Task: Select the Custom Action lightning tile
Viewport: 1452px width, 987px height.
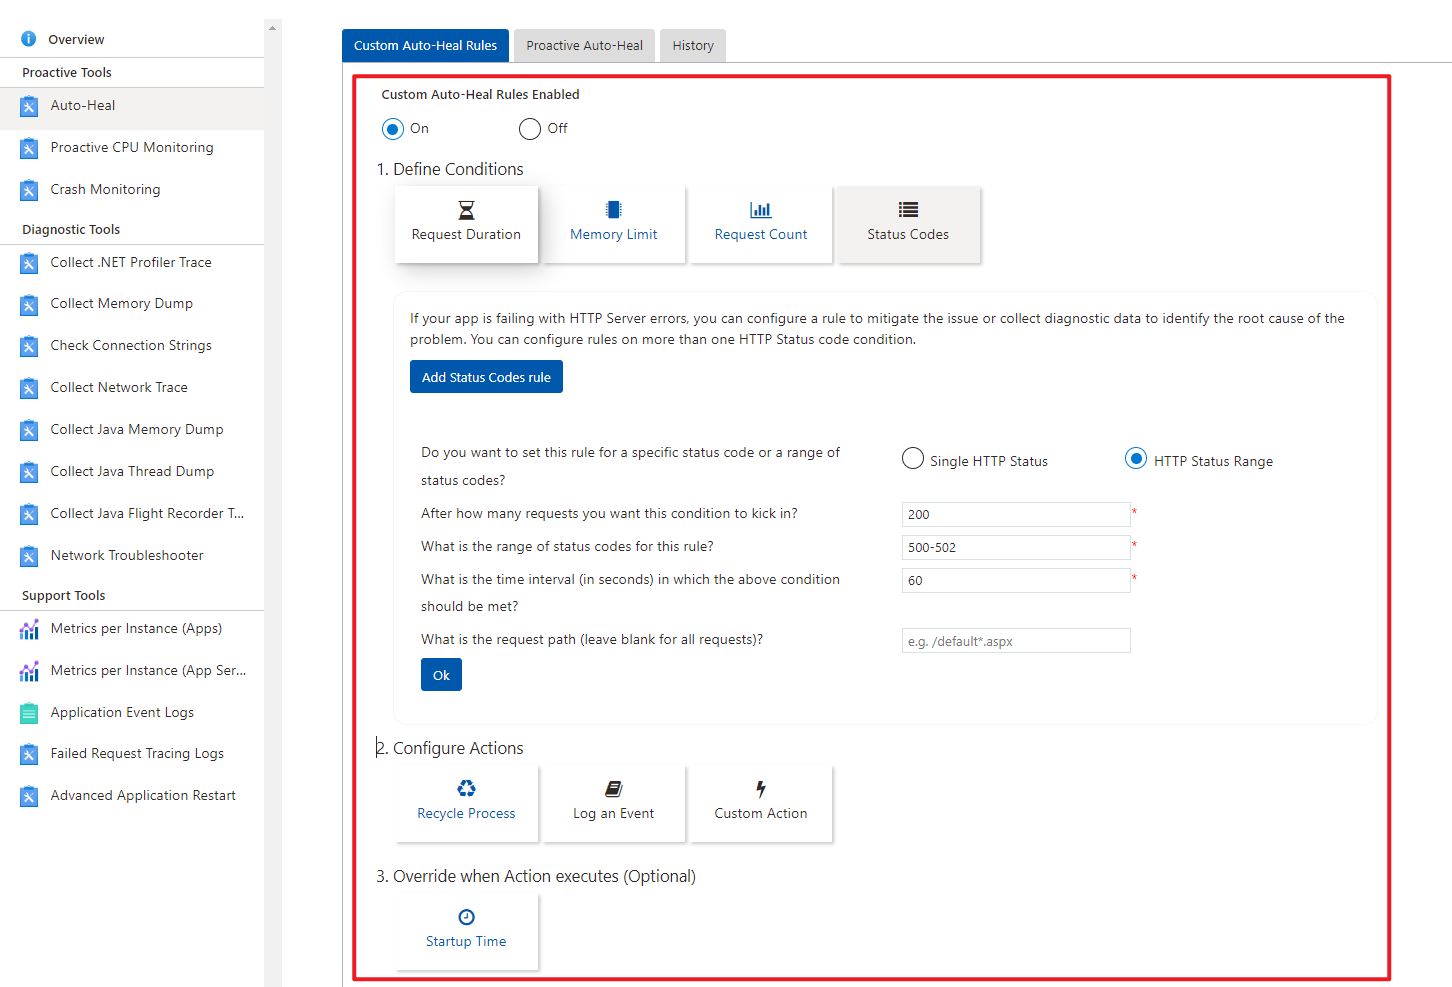Action: pos(760,803)
